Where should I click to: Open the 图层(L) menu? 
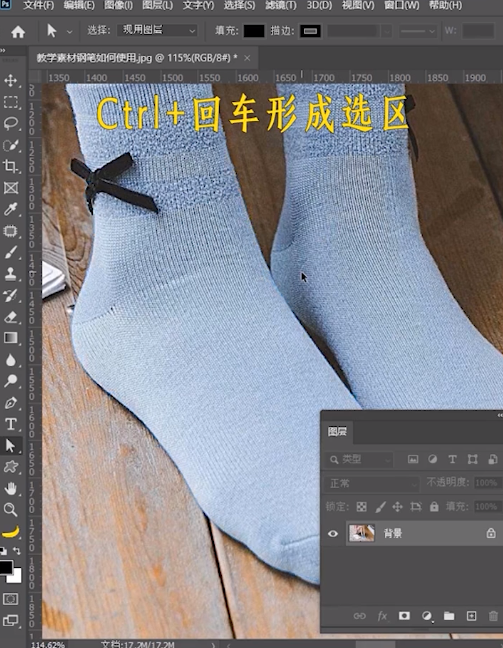click(x=157, y=5)
